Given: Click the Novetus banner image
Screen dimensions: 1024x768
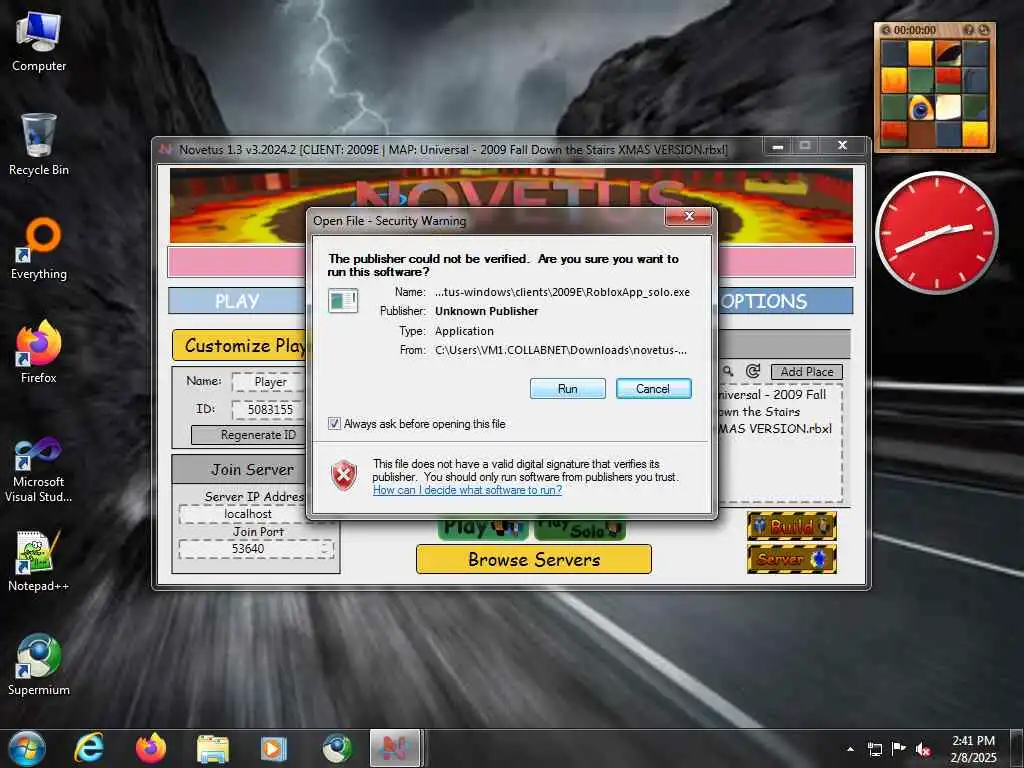Looking at the screenshot, I should pyautogui.click(x=511, y=189).
